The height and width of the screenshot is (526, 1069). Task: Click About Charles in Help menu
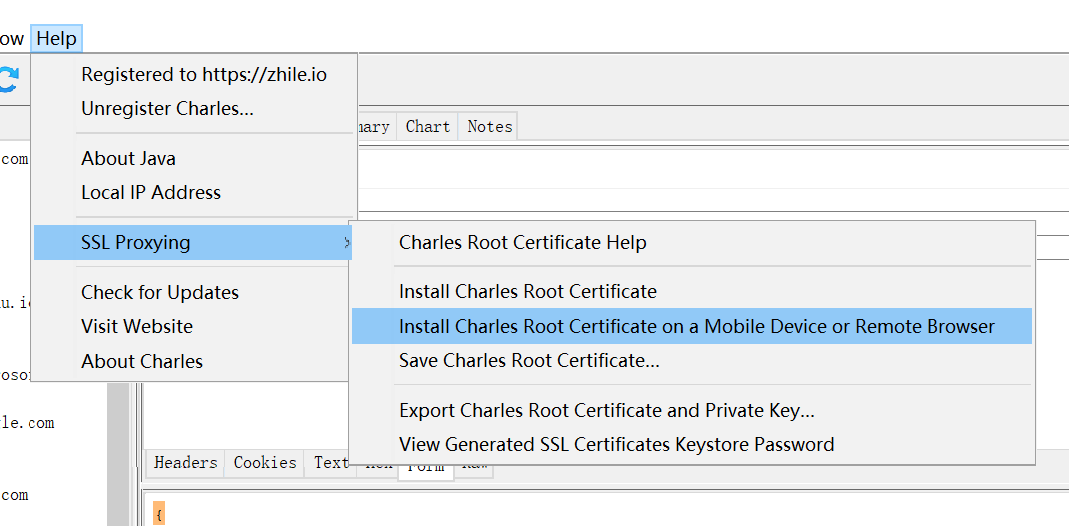tap(142, 361)
